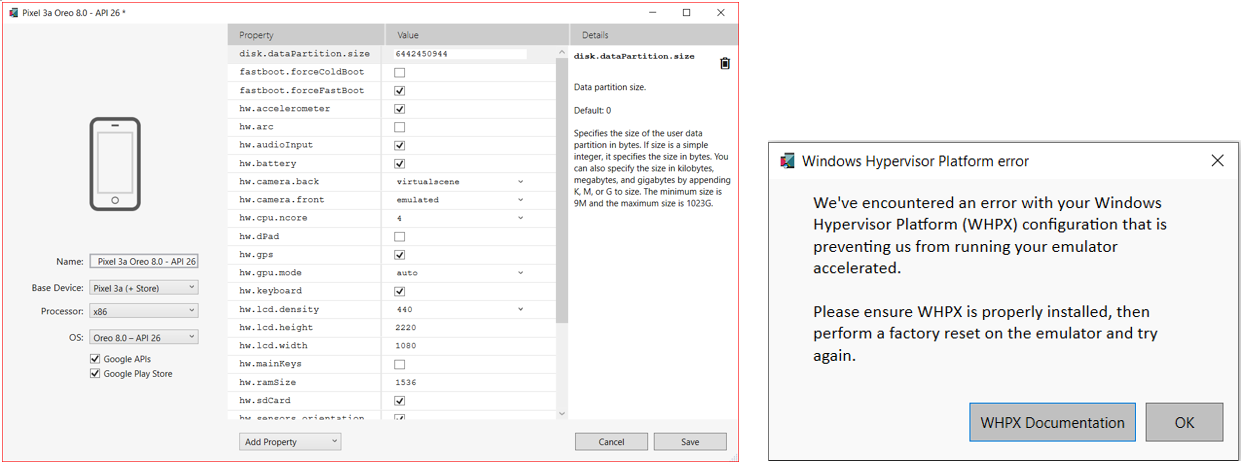Image resolution: width=1243 pixels, height=467 pixels.
Task: Open the Base Device dropdown
Action: 144,288
